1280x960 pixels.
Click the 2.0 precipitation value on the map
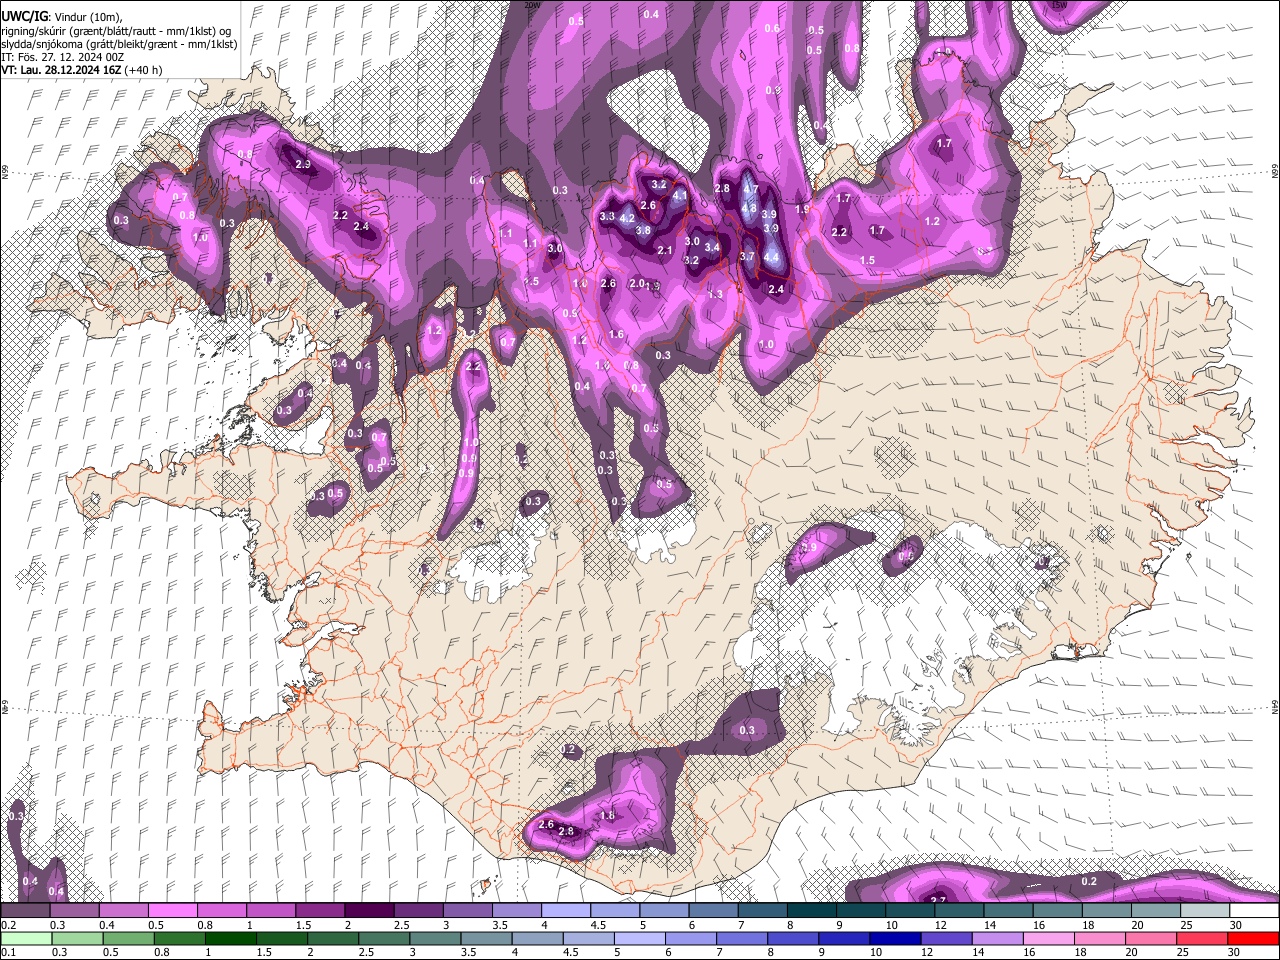click(x=637, y=284)
